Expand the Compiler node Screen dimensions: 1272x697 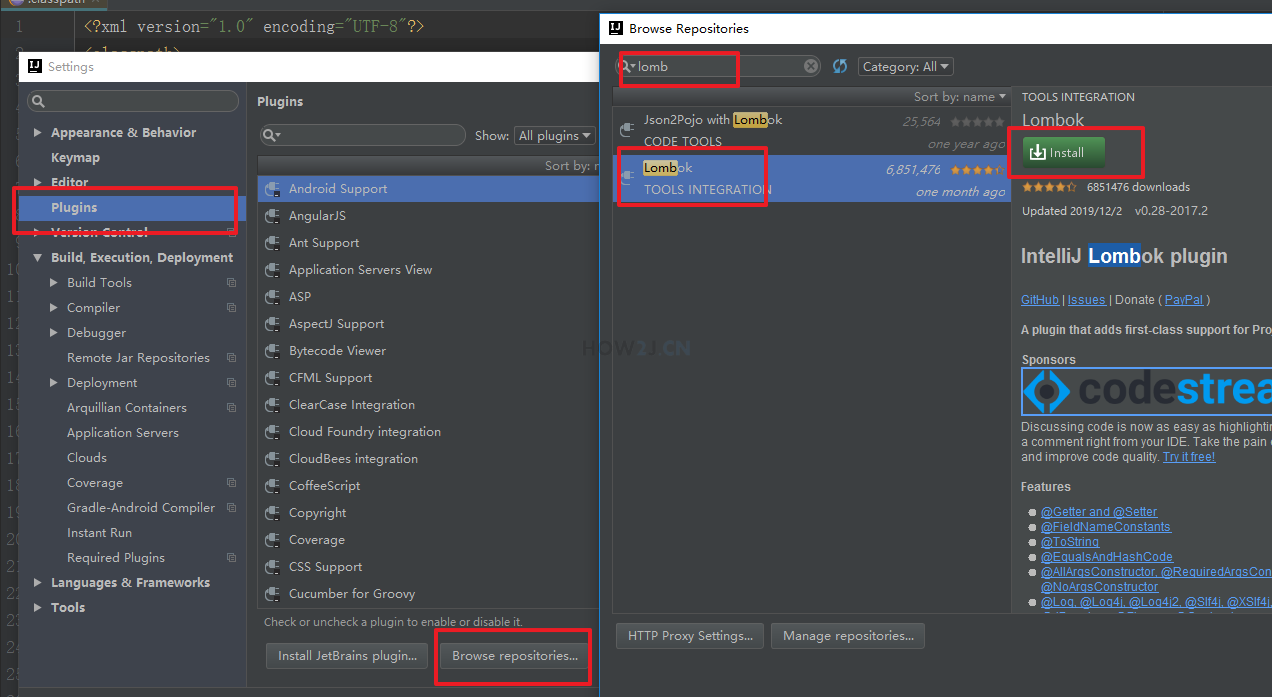tap(54, 308)
